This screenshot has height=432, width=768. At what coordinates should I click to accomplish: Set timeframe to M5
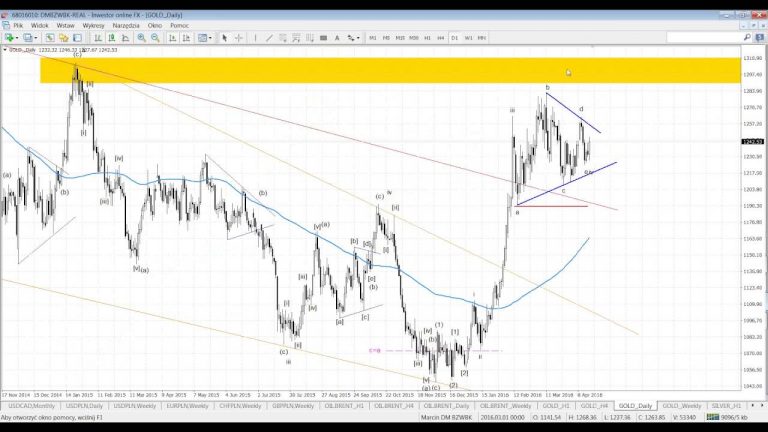tap(386, 38)
